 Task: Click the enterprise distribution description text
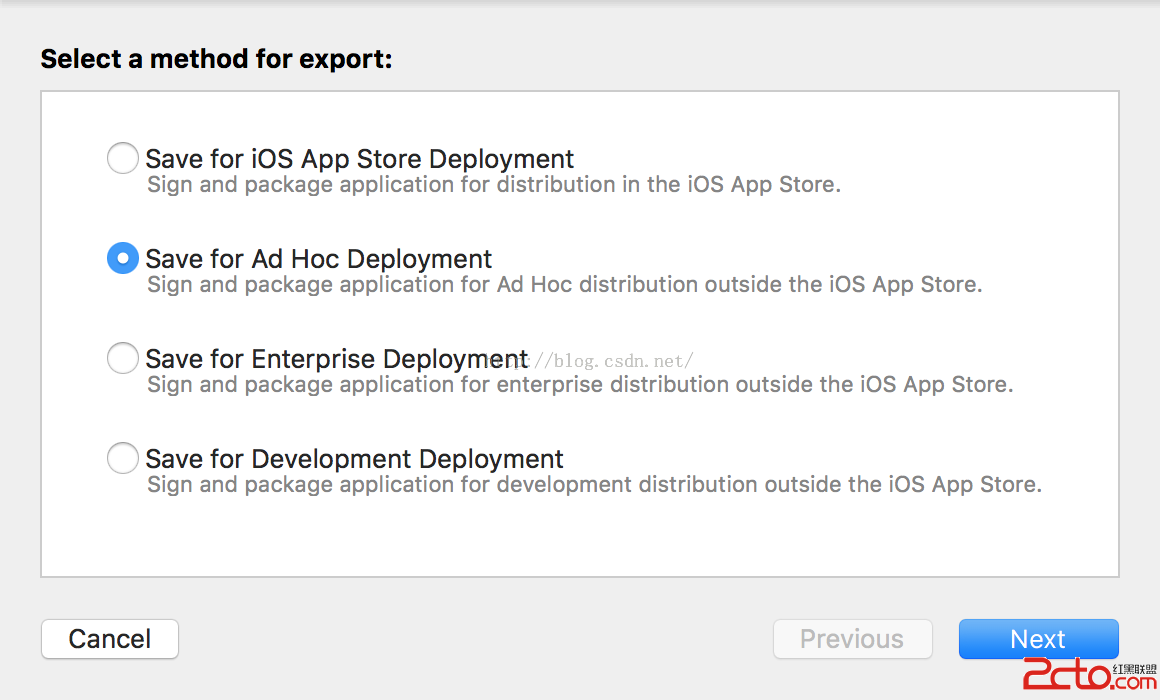(580, 385)
